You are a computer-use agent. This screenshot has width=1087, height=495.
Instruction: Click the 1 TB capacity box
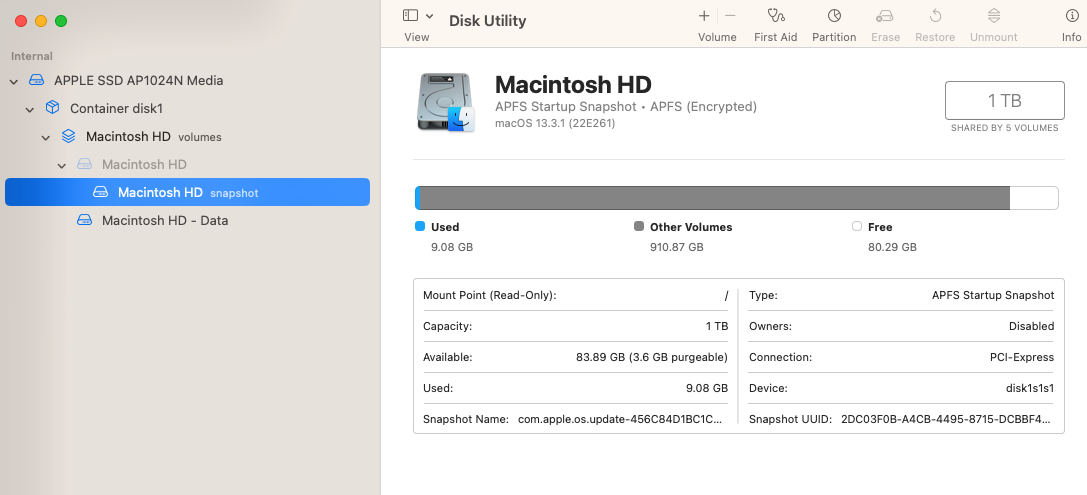tap(1005, 101)
